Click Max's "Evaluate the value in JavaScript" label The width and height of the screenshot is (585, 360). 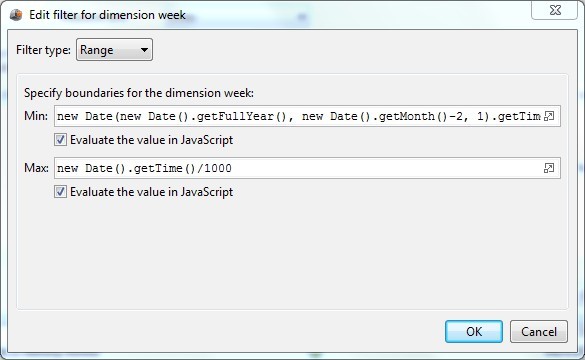point(151,192)
